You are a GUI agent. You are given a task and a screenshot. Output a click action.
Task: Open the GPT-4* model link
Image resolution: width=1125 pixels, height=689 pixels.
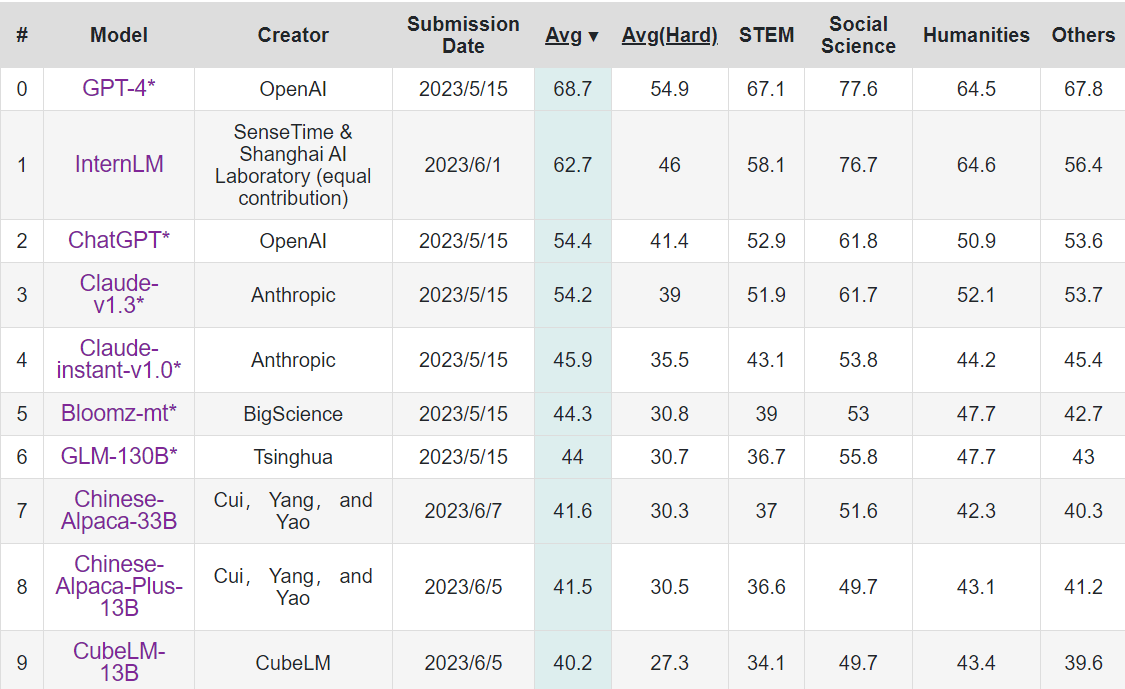(119, 89)
